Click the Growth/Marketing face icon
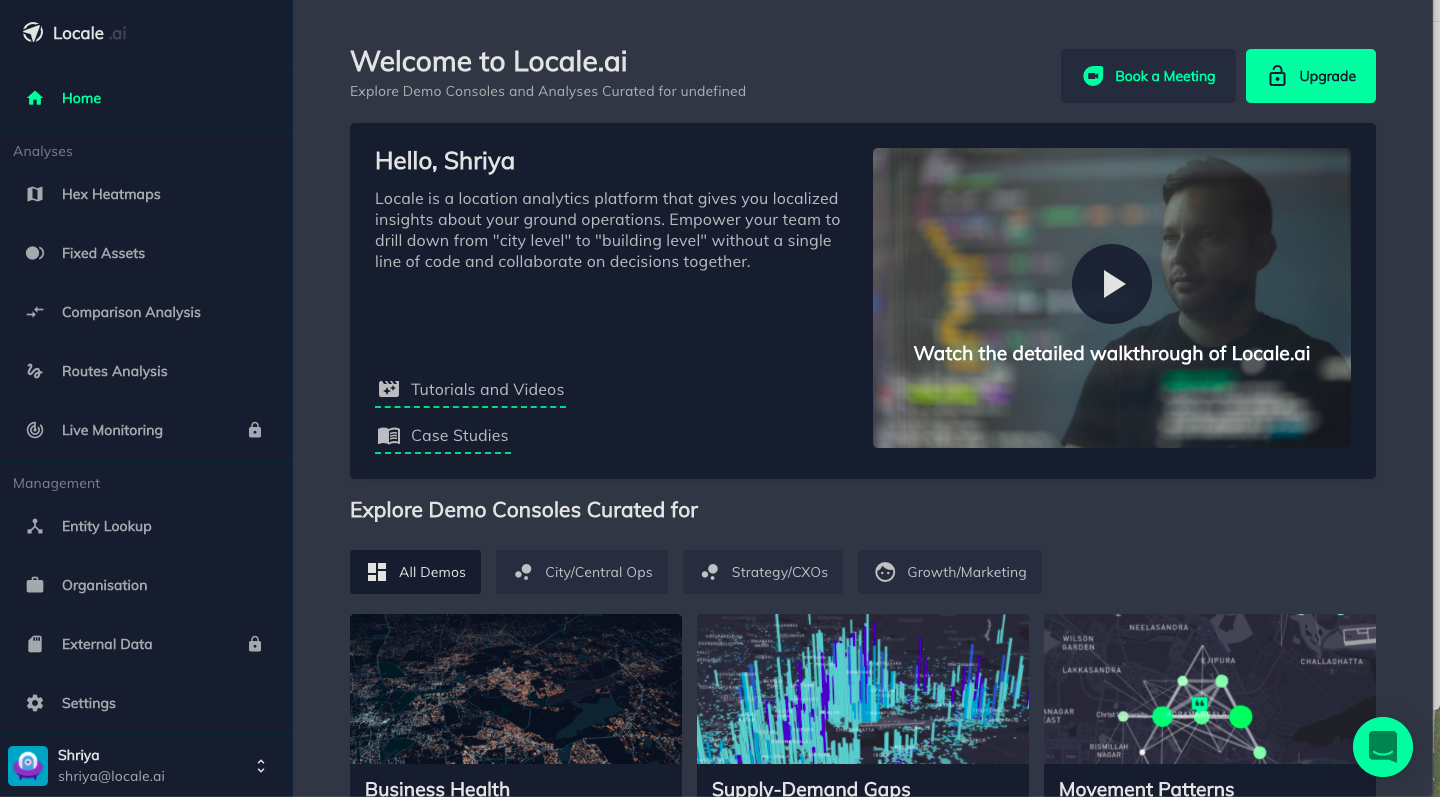Screen dimensions: 1440x797 click(885, 572)
